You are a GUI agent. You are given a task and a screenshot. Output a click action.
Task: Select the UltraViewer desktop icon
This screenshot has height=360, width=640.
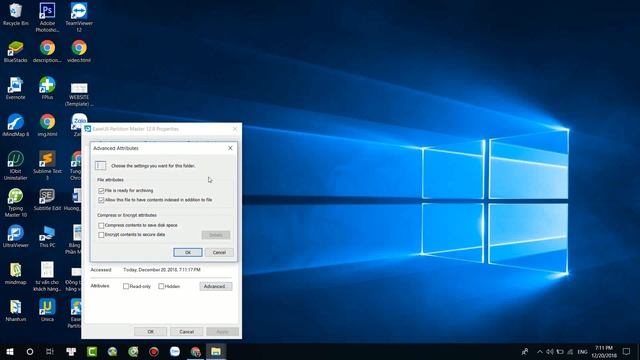coord(16,236)
